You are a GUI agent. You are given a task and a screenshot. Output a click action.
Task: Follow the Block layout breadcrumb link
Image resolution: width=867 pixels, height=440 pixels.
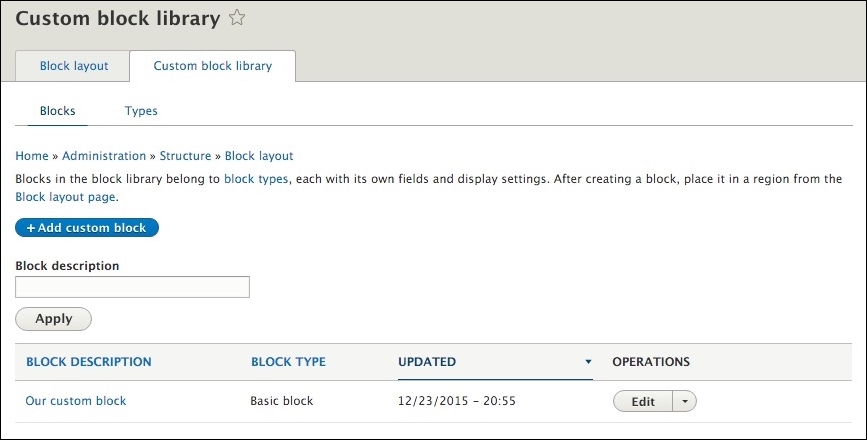pos(259,156)
